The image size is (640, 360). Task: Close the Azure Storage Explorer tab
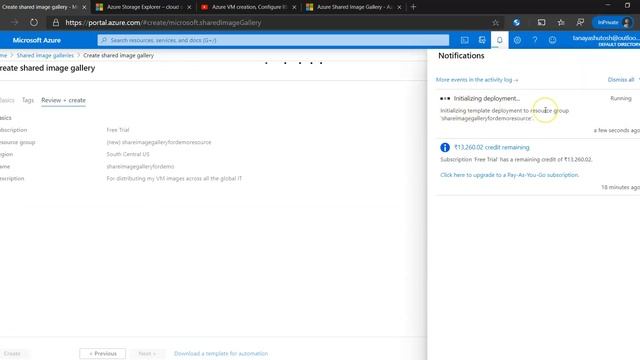click(189, 7)
